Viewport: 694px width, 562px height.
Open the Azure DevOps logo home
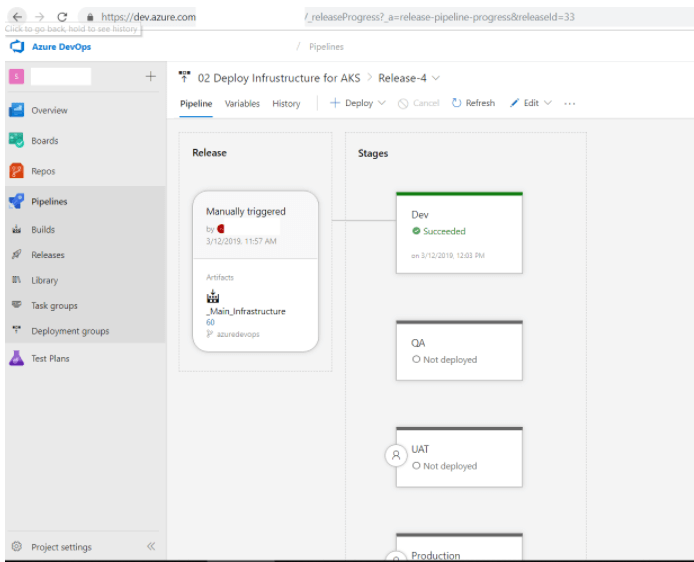[17, 46]
